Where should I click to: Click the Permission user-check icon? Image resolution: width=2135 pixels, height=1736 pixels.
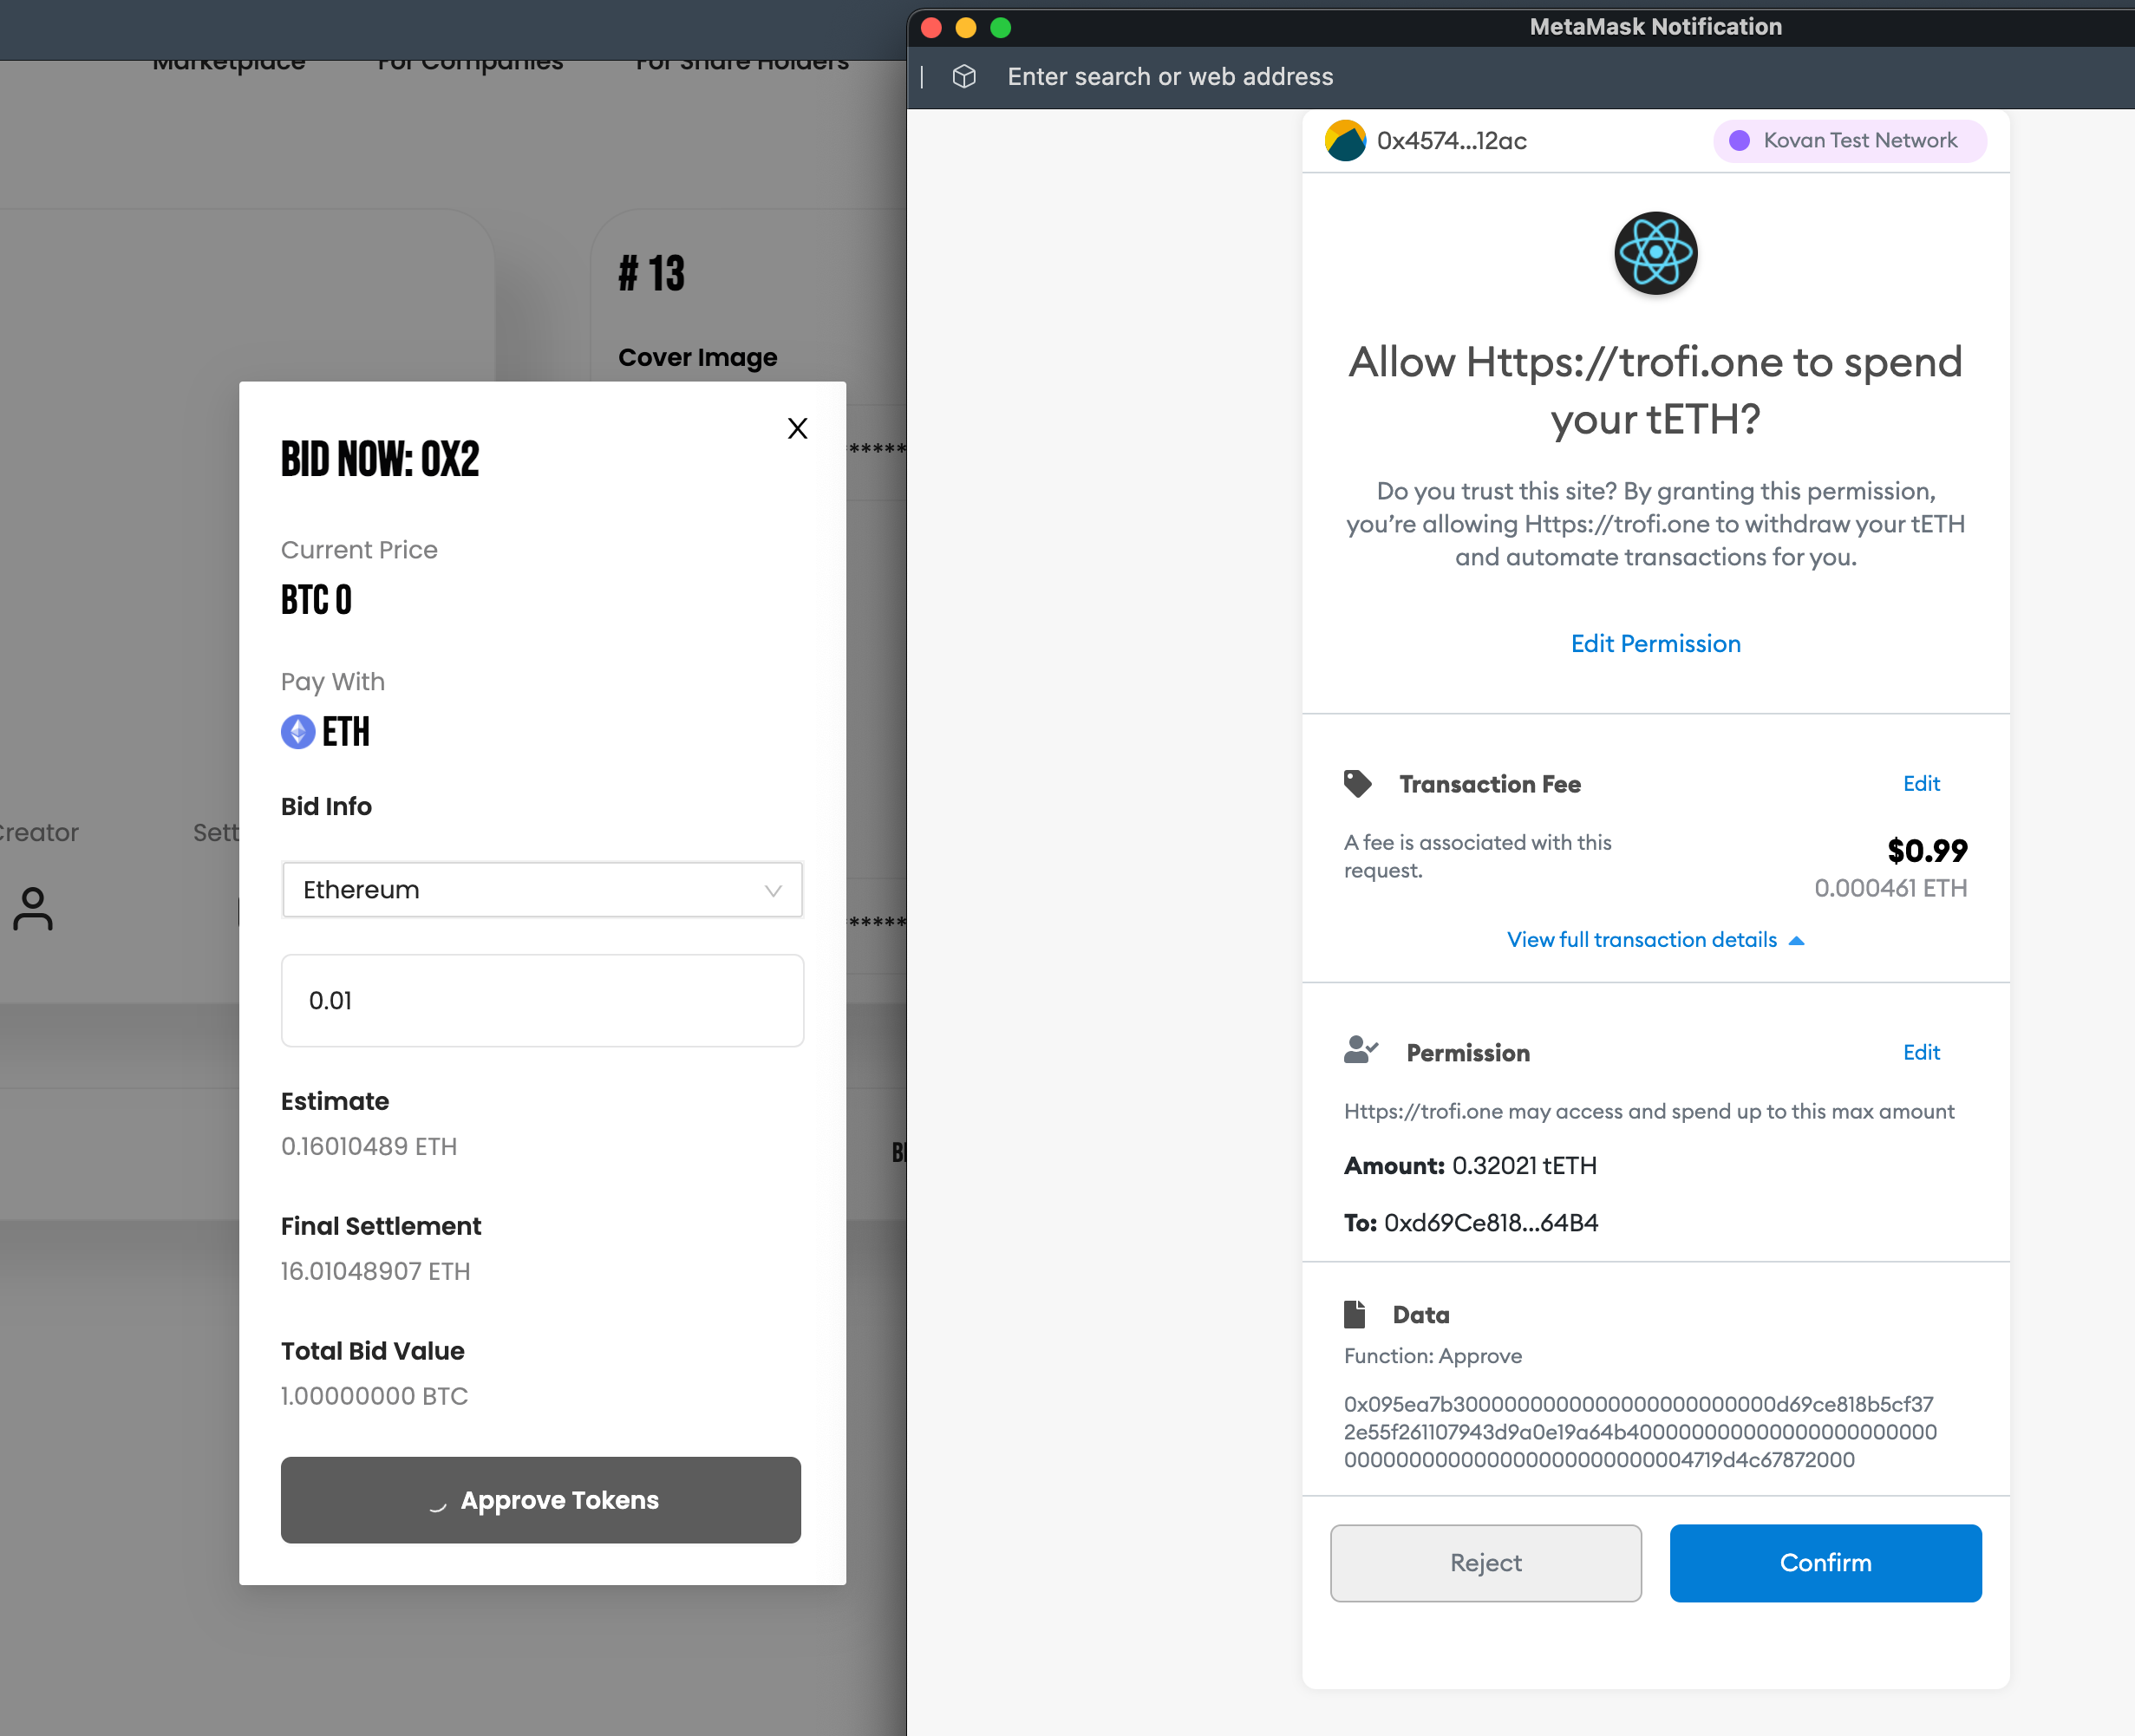(1360, 1051)
